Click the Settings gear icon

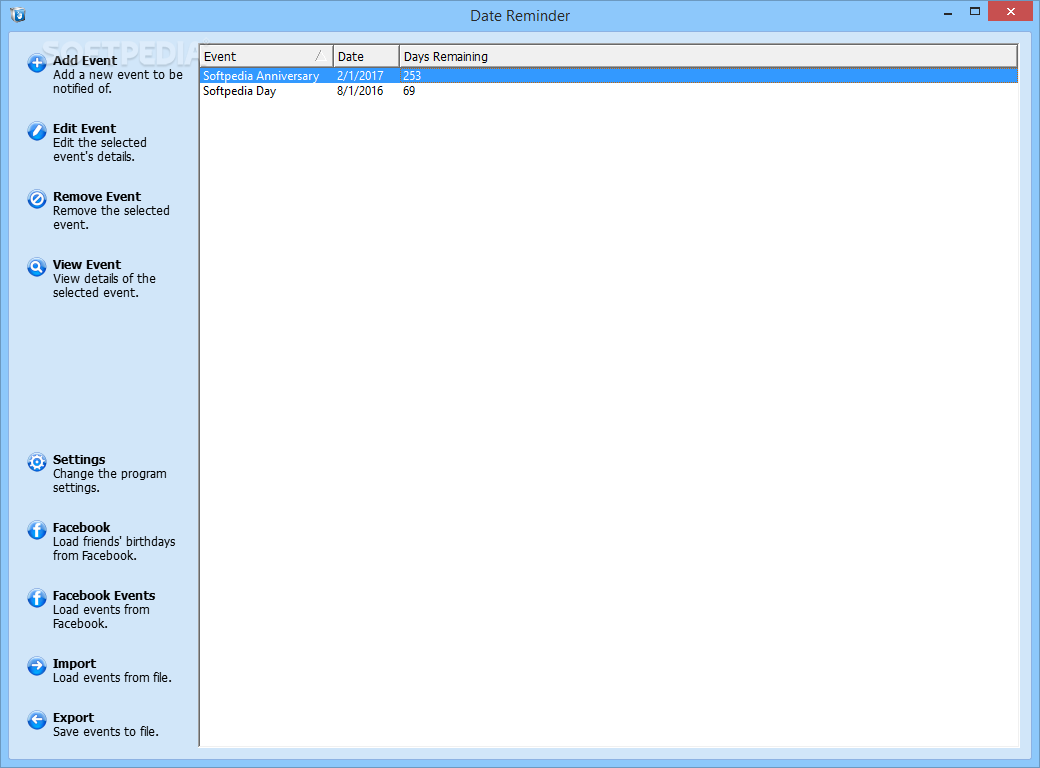click(x=36, y=462)
